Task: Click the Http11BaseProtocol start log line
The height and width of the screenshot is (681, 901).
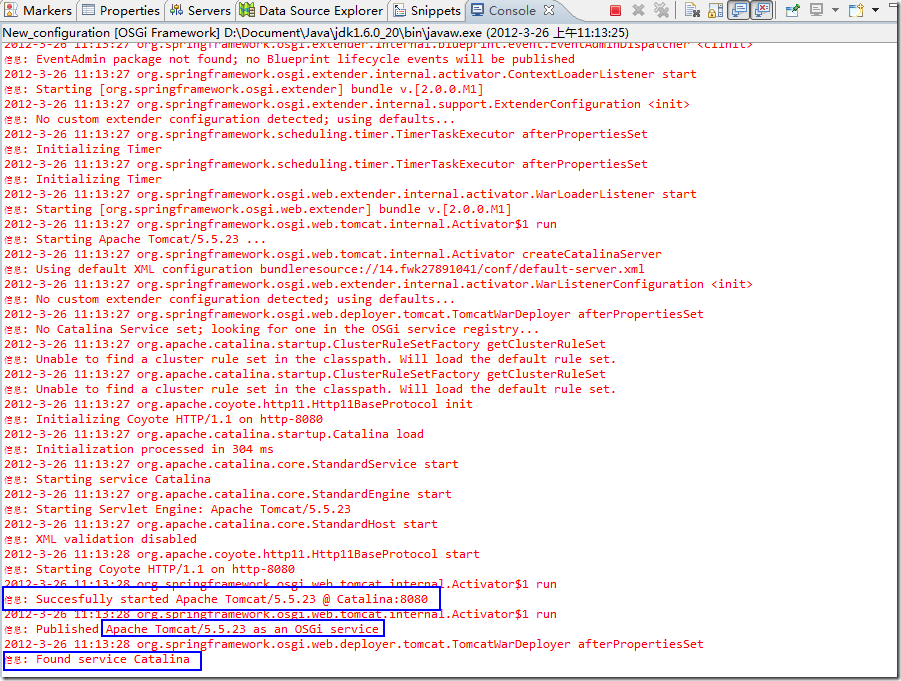Action: pyautogui.click(x=242, y=554)
